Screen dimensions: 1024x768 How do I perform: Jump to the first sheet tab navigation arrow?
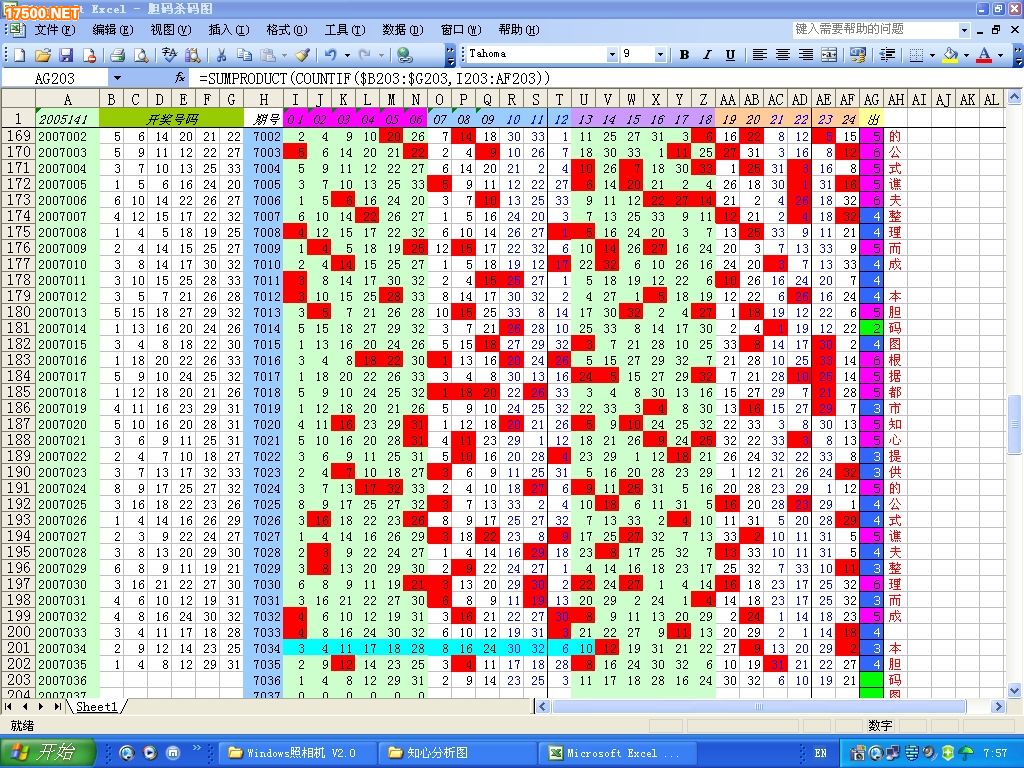tap(8, 707)
